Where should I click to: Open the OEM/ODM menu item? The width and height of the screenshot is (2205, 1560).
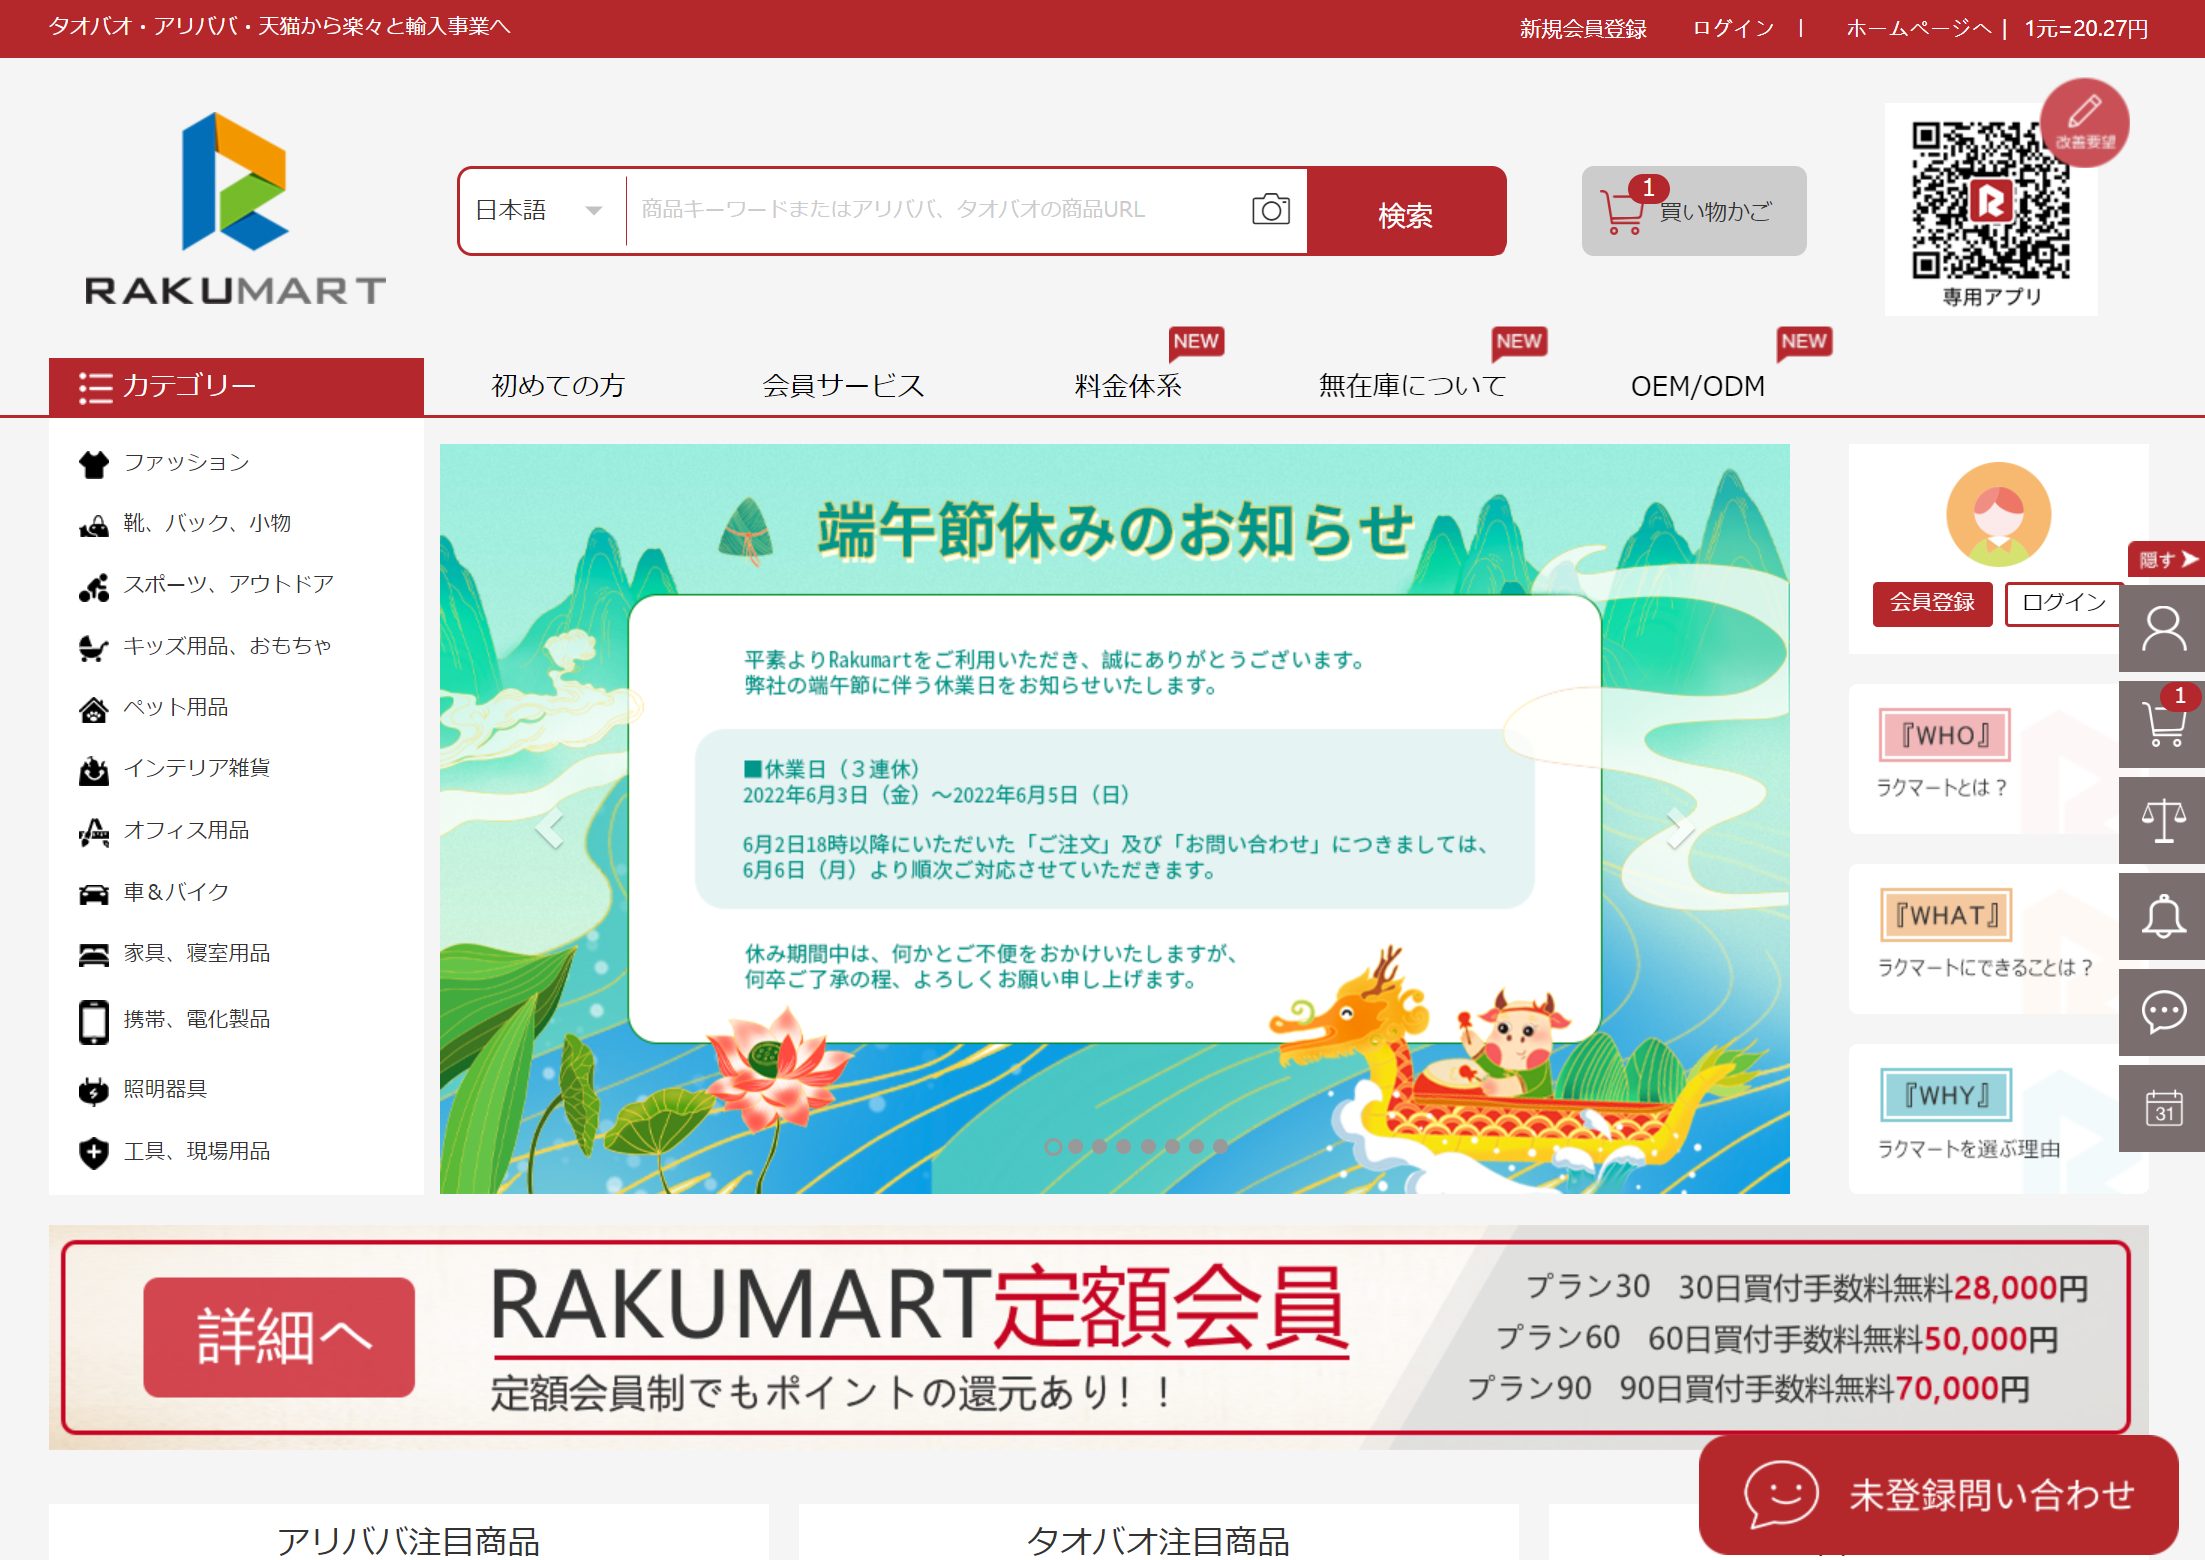1698,386
